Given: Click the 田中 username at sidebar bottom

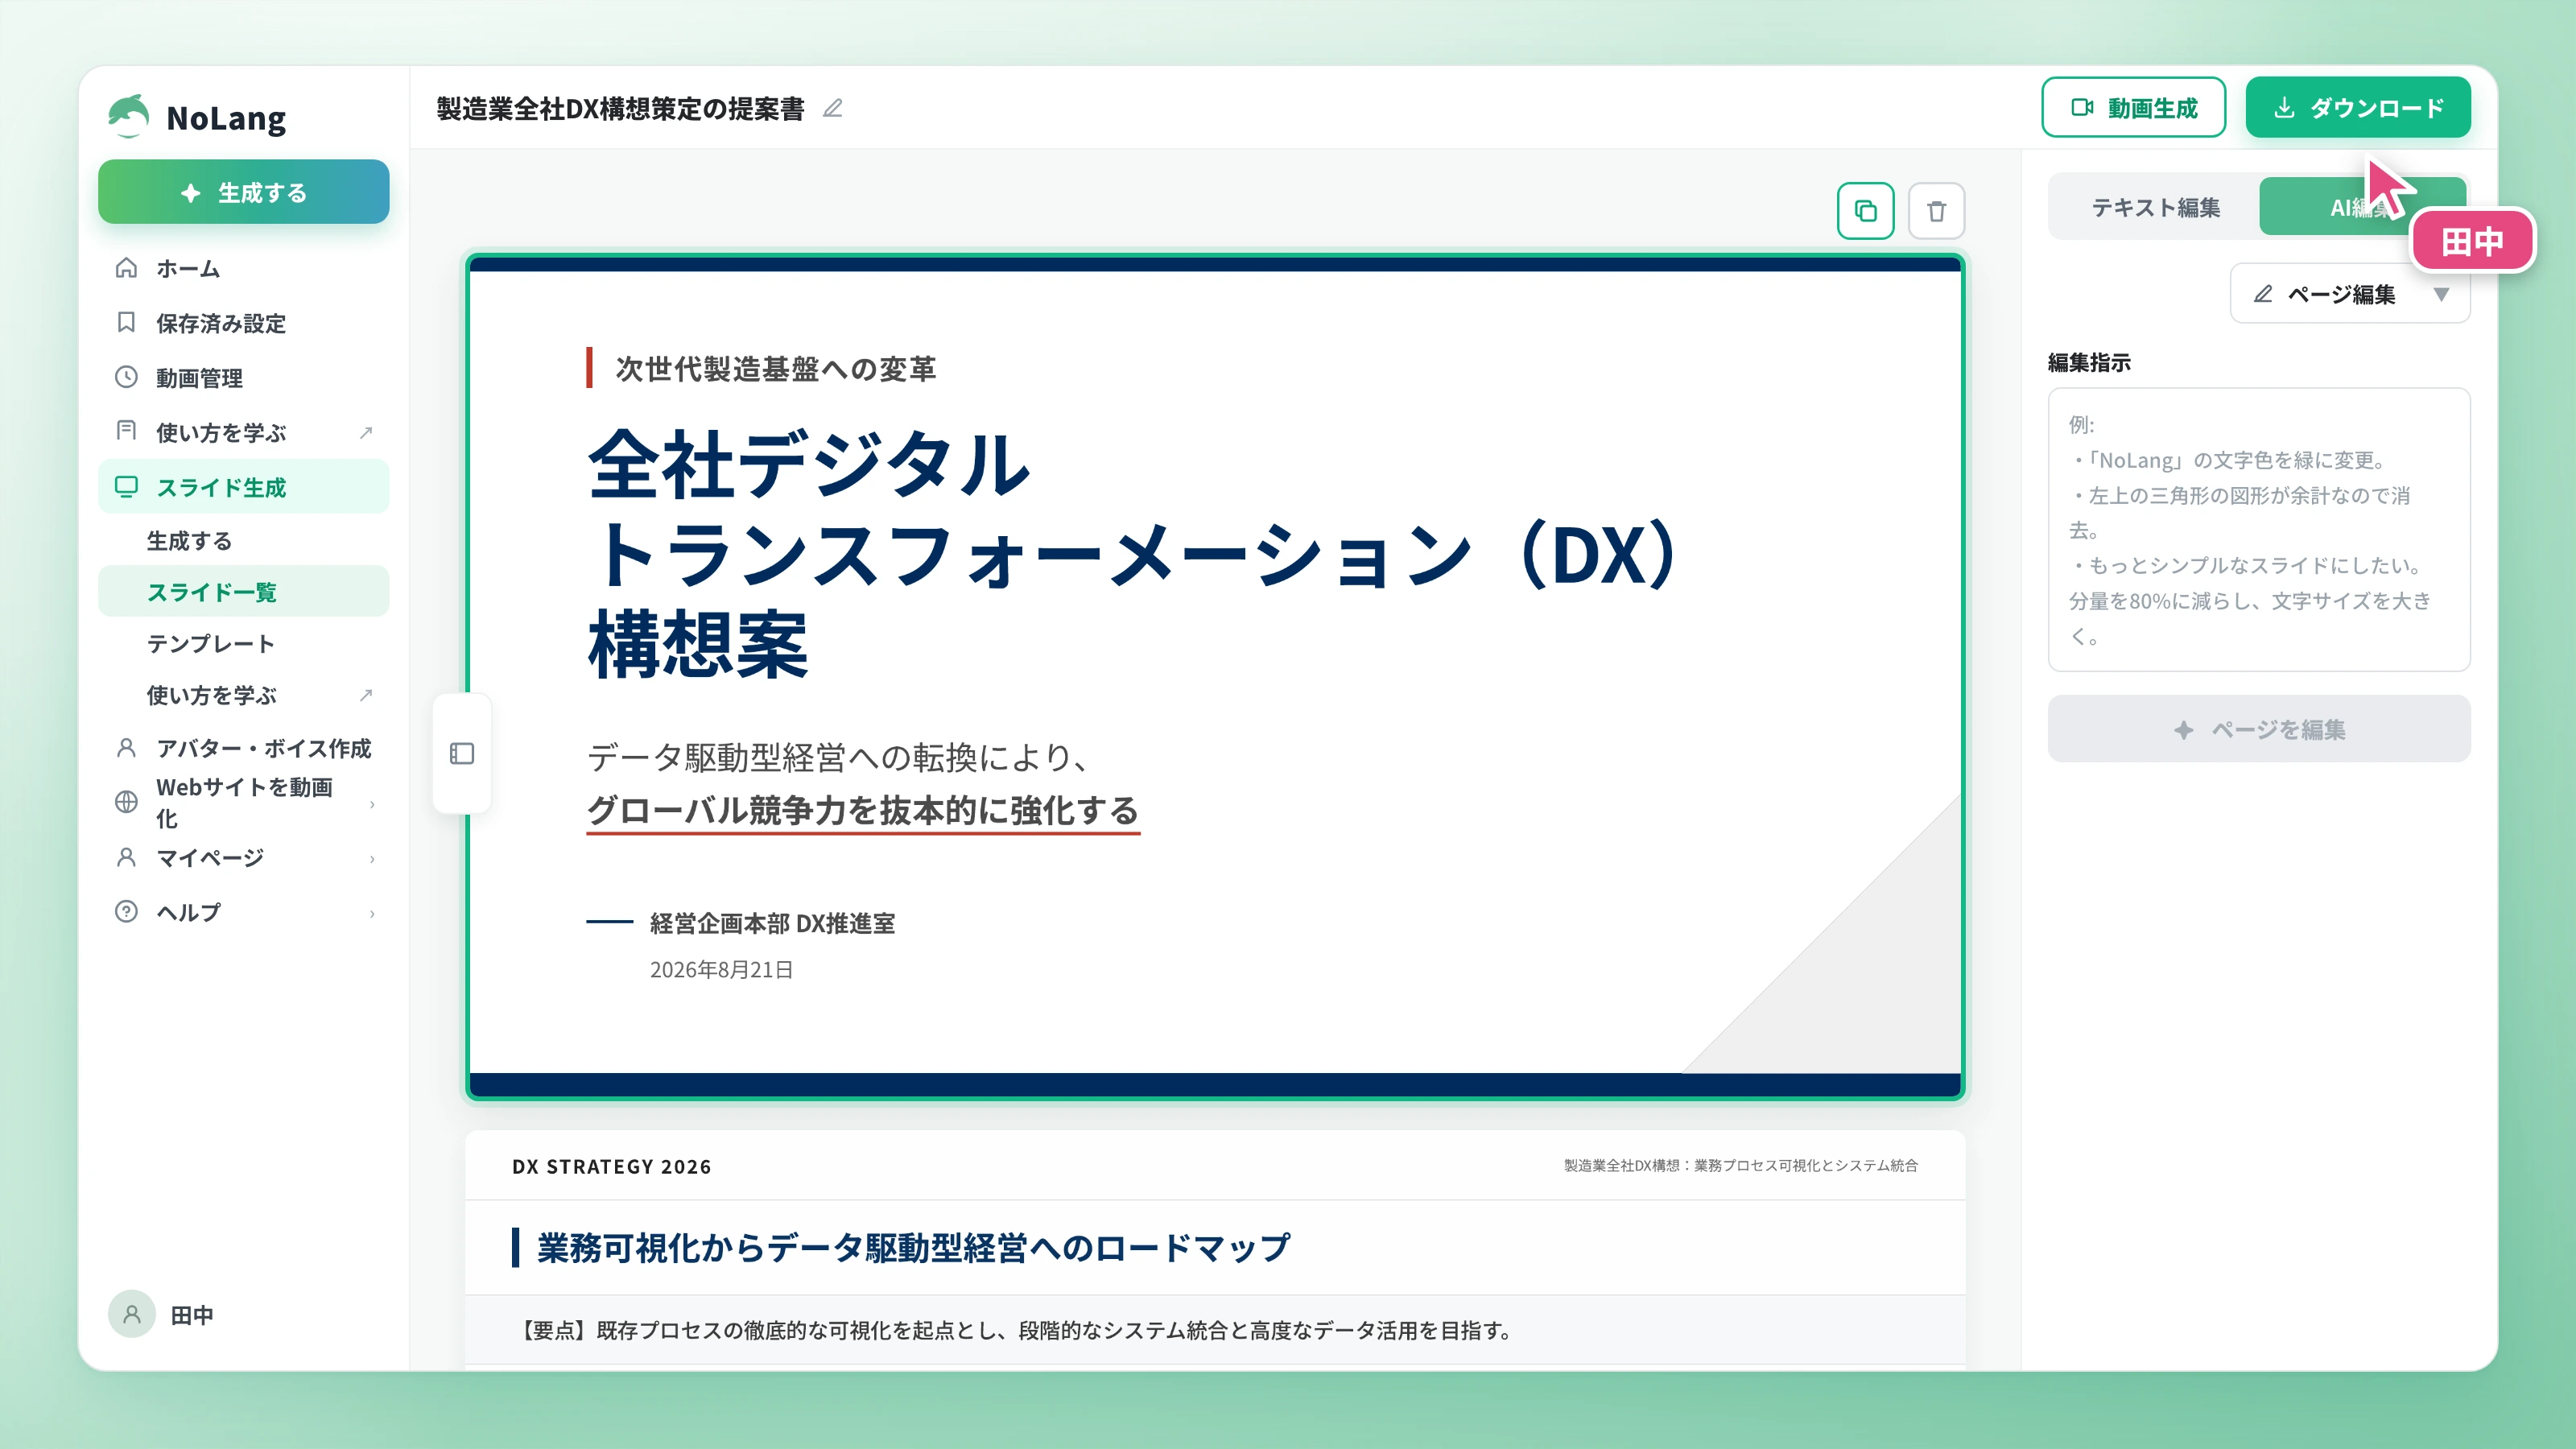Looking at the screenshot, I should pos(192,1315).
